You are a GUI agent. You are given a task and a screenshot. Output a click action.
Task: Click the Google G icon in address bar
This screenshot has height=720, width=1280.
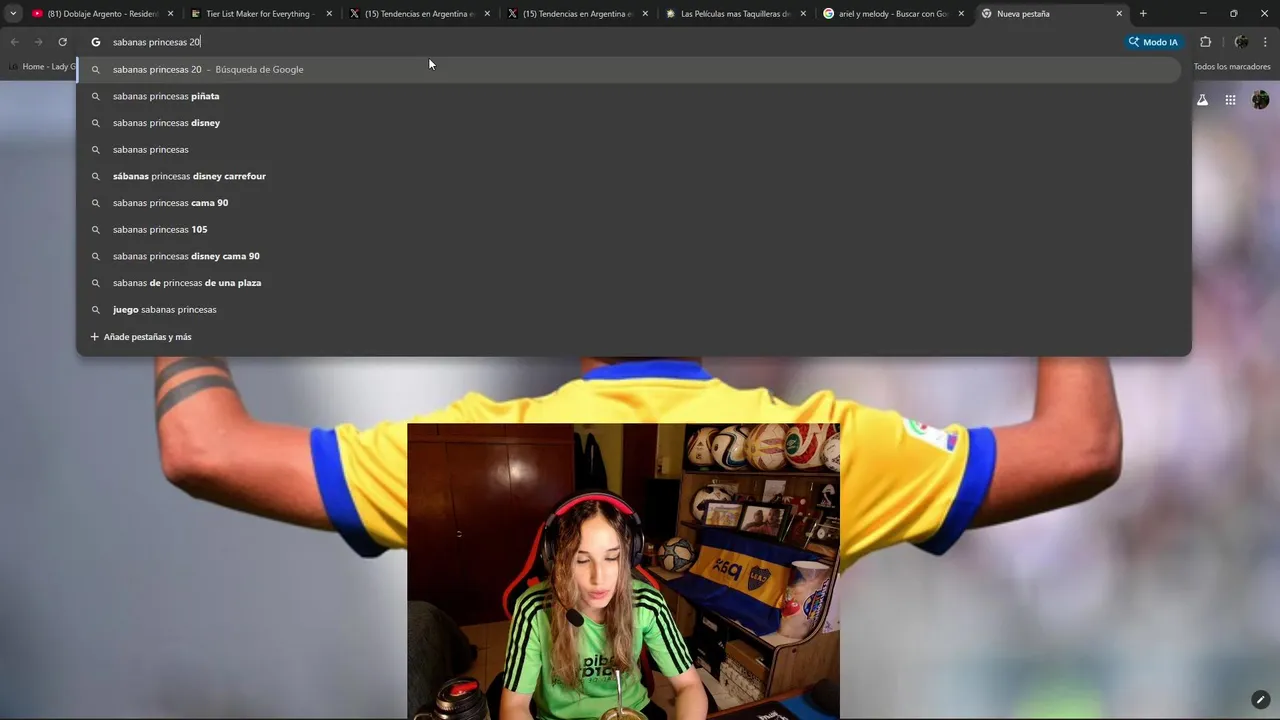click(96, 42)
